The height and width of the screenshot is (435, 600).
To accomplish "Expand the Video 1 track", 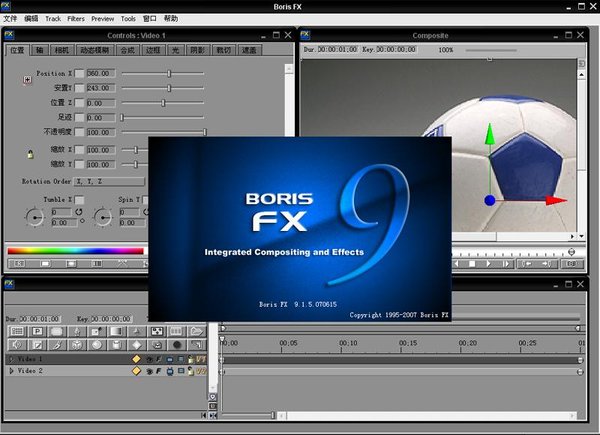I will click(12, 359).
